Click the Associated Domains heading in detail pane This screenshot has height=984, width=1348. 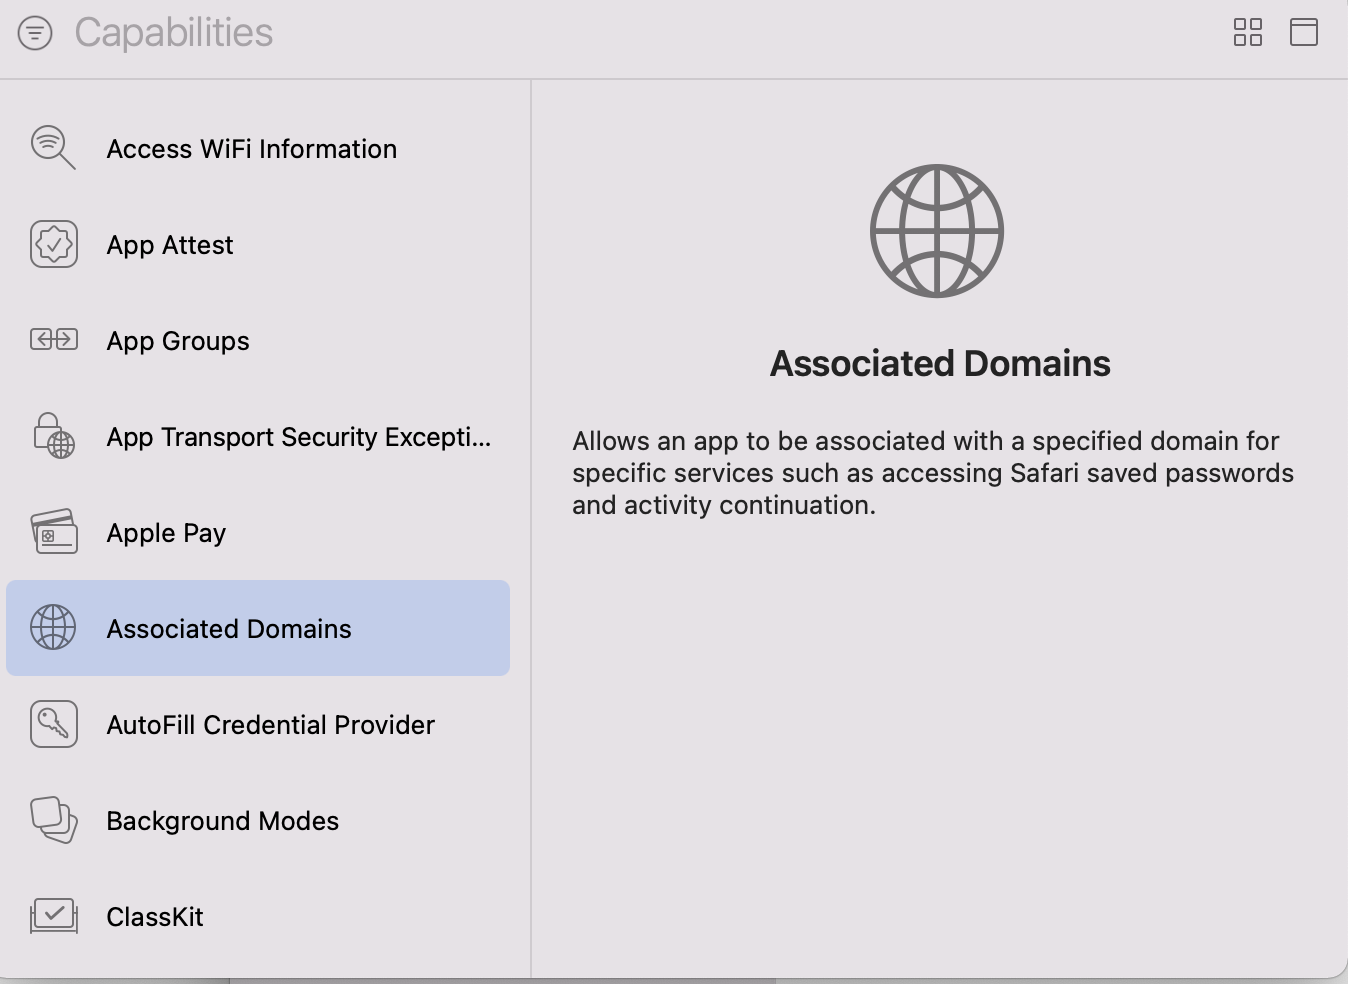click(x=940, y=363)
